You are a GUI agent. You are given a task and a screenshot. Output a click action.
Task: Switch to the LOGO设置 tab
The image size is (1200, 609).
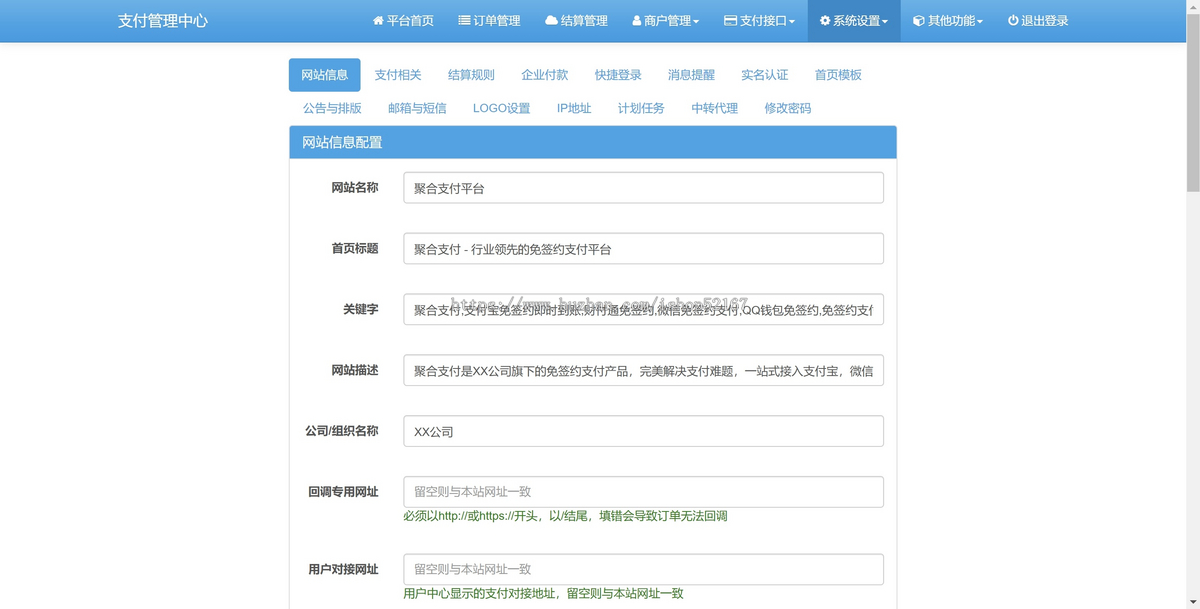click(x=502, y=108)
